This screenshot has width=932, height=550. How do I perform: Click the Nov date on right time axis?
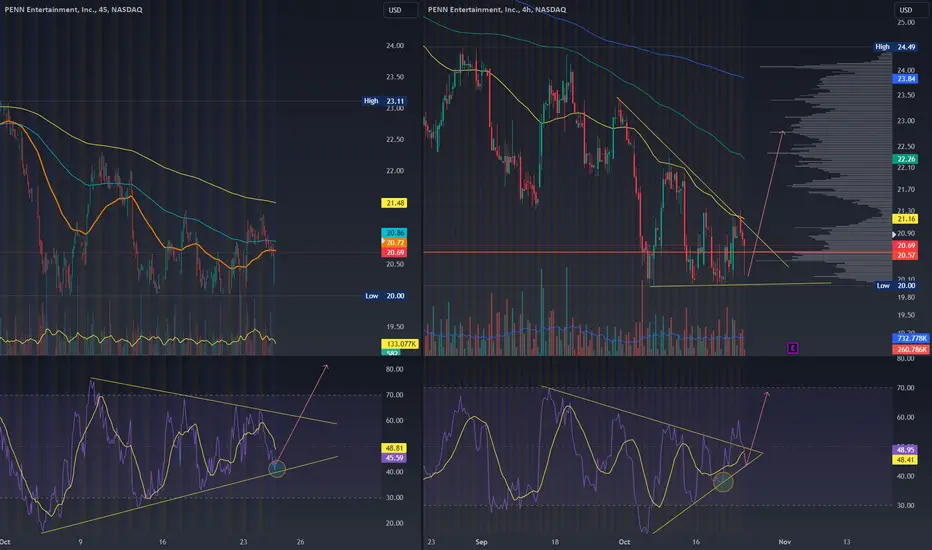[x=785, y=542]
